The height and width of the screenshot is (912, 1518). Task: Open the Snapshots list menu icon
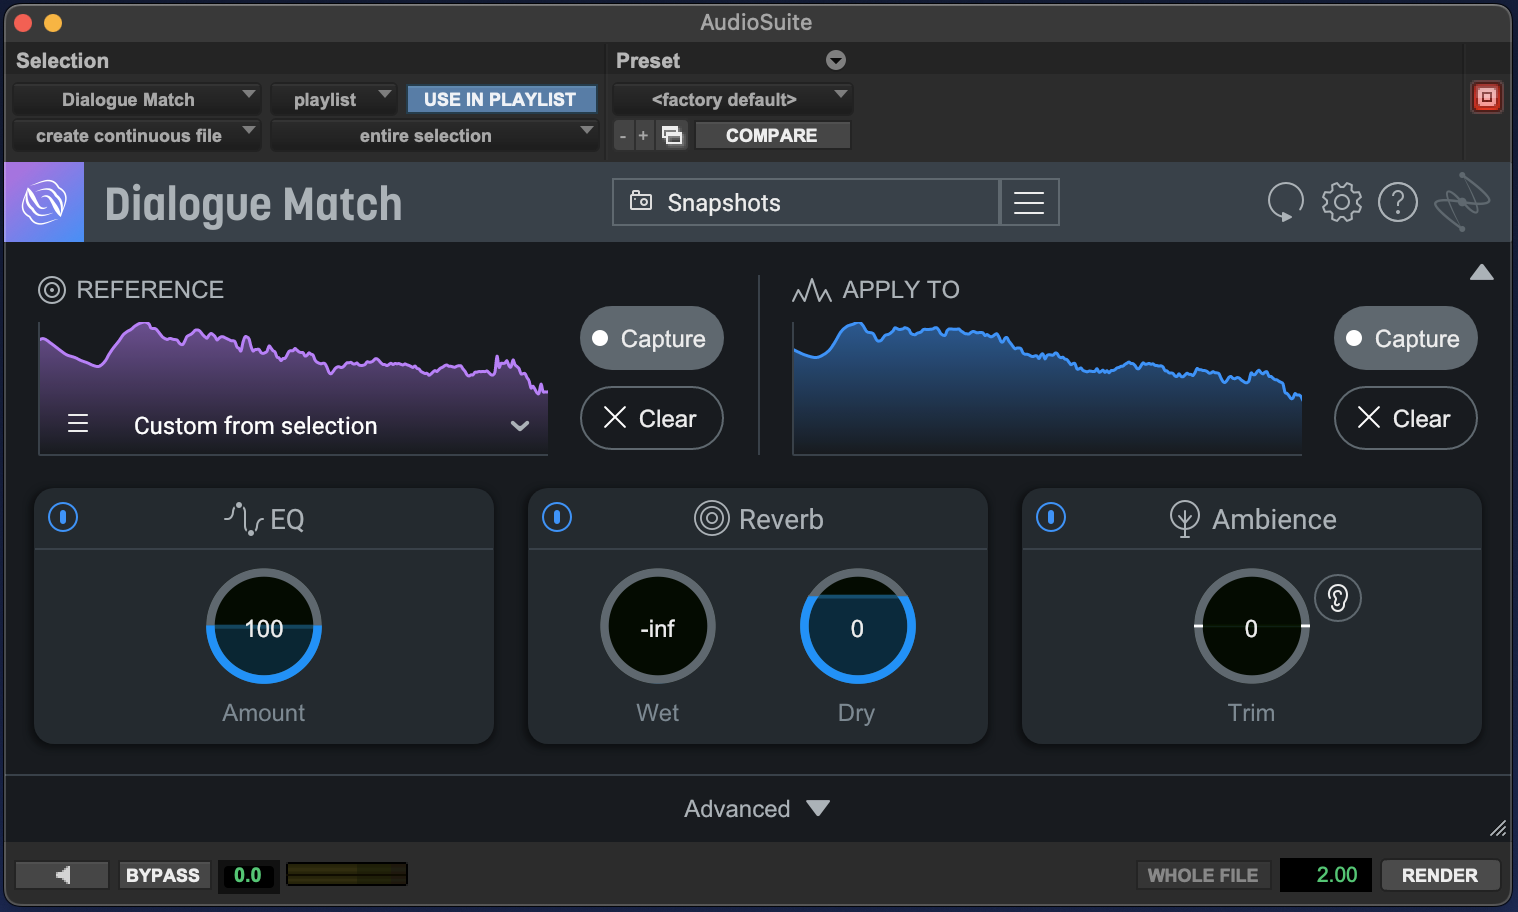1029,202
